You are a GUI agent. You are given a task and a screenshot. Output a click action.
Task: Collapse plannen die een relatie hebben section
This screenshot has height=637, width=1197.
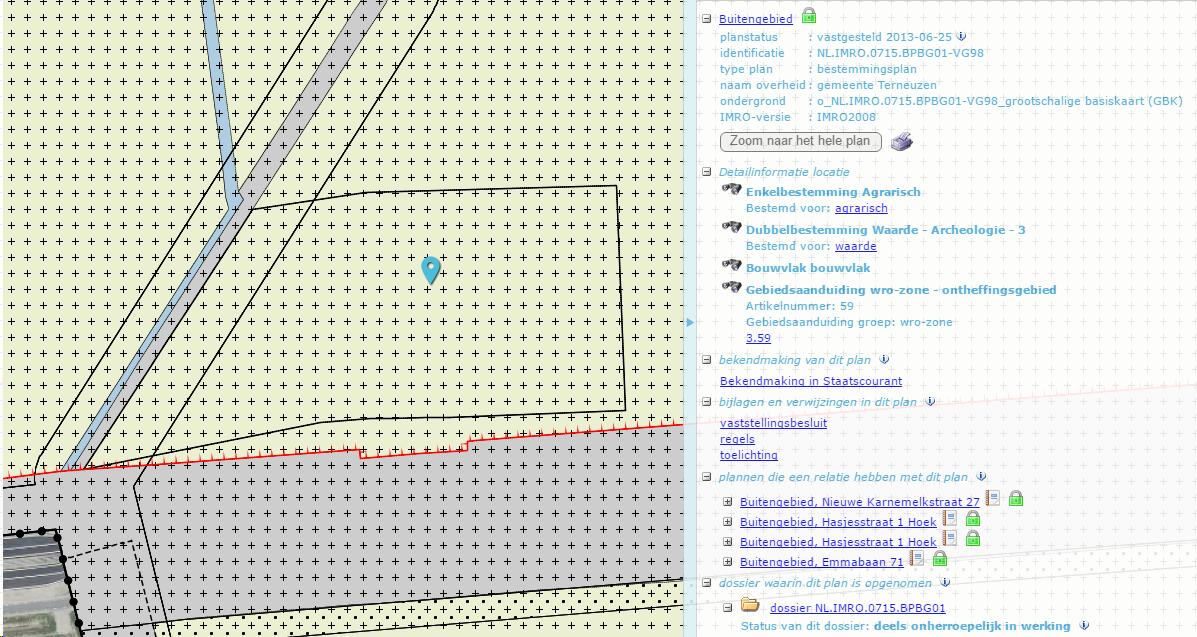(x=707, y=477)
